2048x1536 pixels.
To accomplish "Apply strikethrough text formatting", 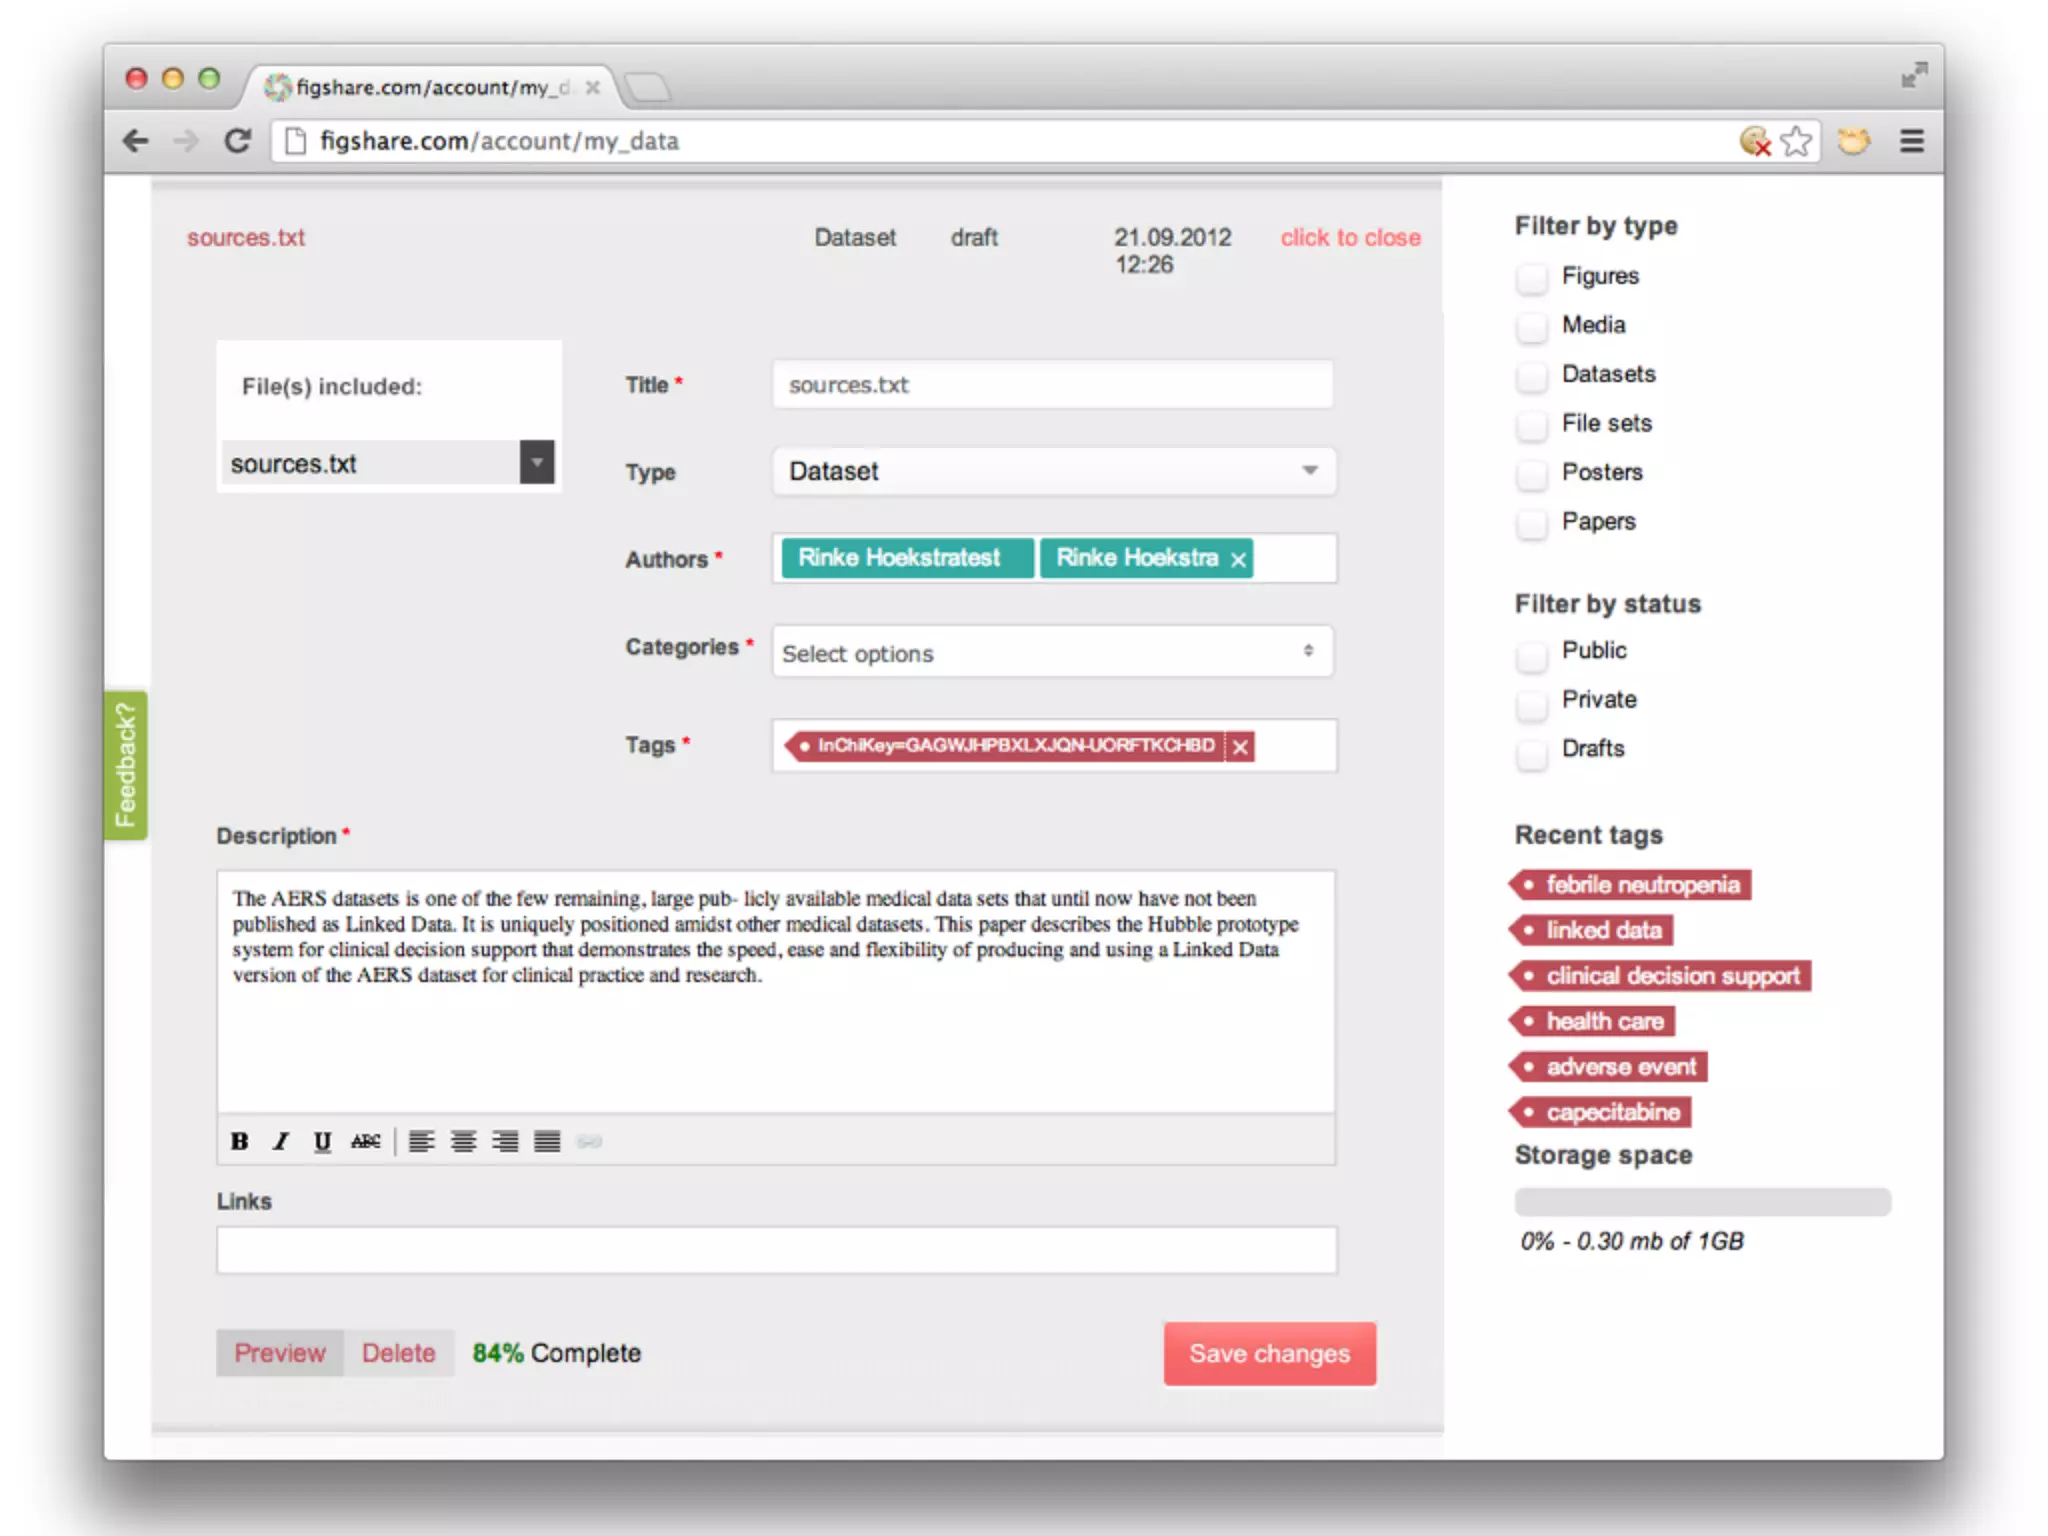I will point(365,1141).
